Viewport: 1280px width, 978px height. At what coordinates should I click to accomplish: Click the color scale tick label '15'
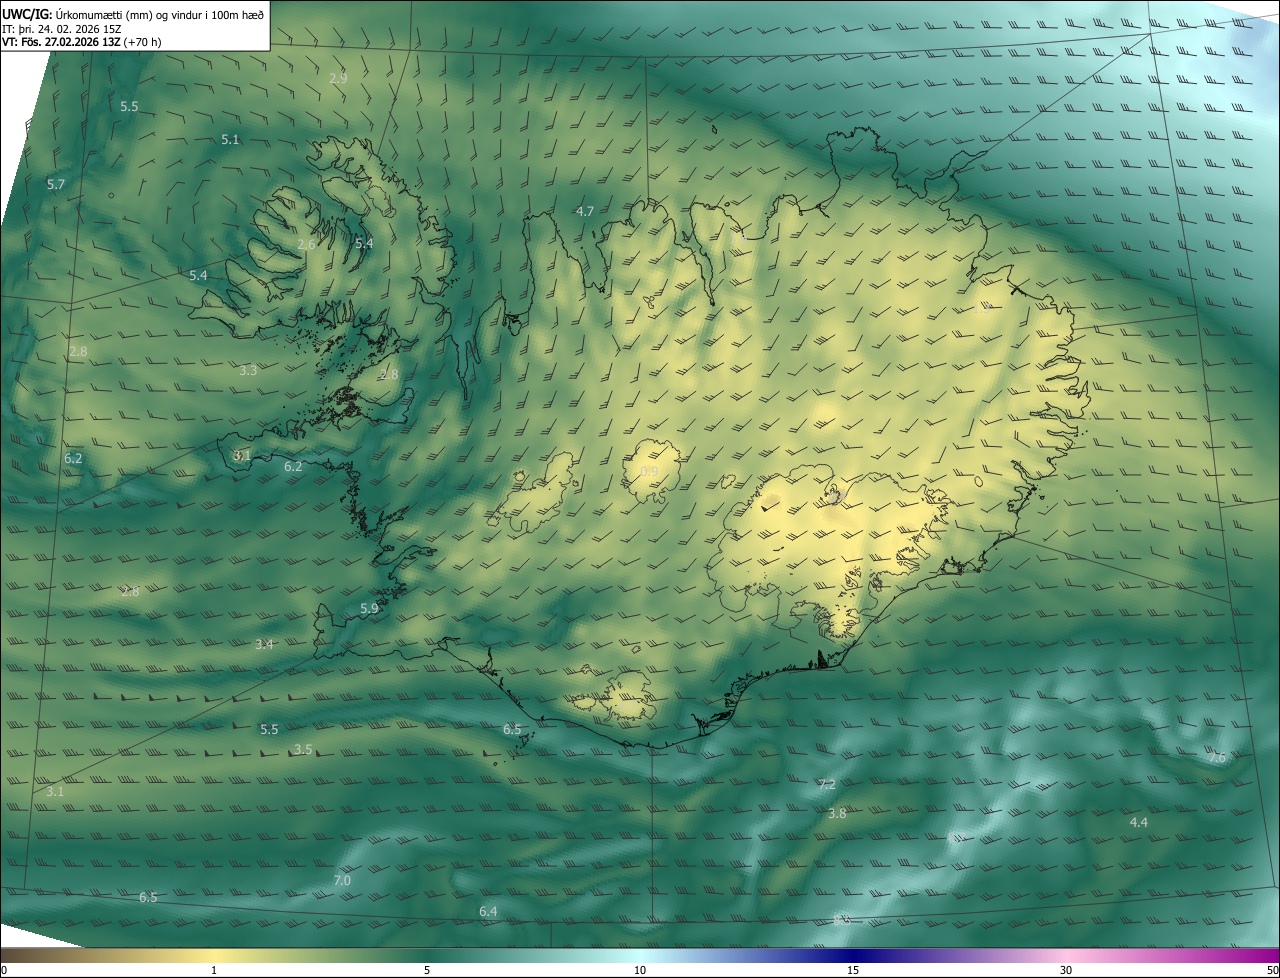(853, 971)
